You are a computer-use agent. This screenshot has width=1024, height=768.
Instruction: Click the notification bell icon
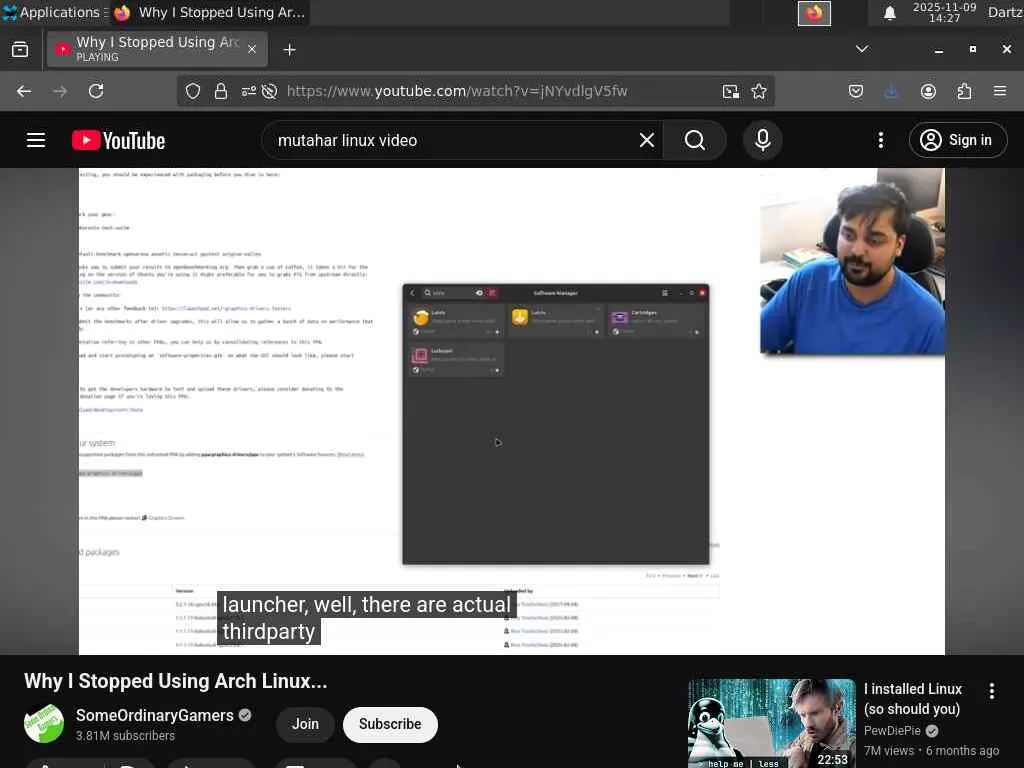click(x=889, y=13)
